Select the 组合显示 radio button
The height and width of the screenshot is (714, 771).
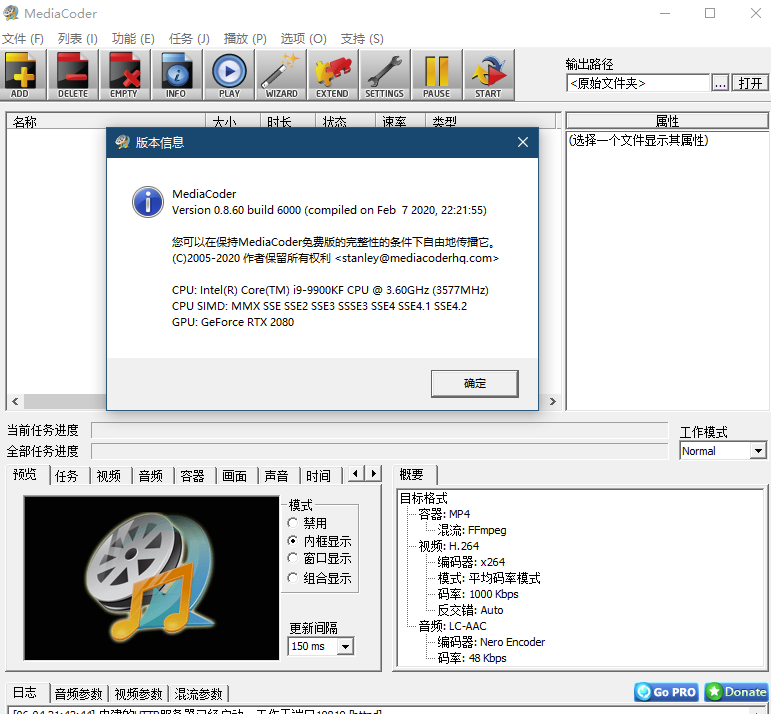(293, 578)
